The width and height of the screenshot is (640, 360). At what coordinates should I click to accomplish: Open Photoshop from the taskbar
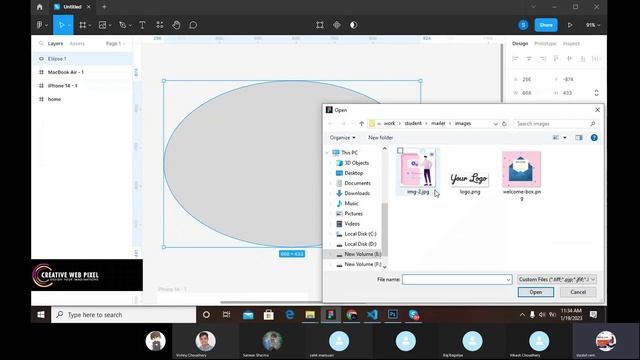(x=393, y=314)
